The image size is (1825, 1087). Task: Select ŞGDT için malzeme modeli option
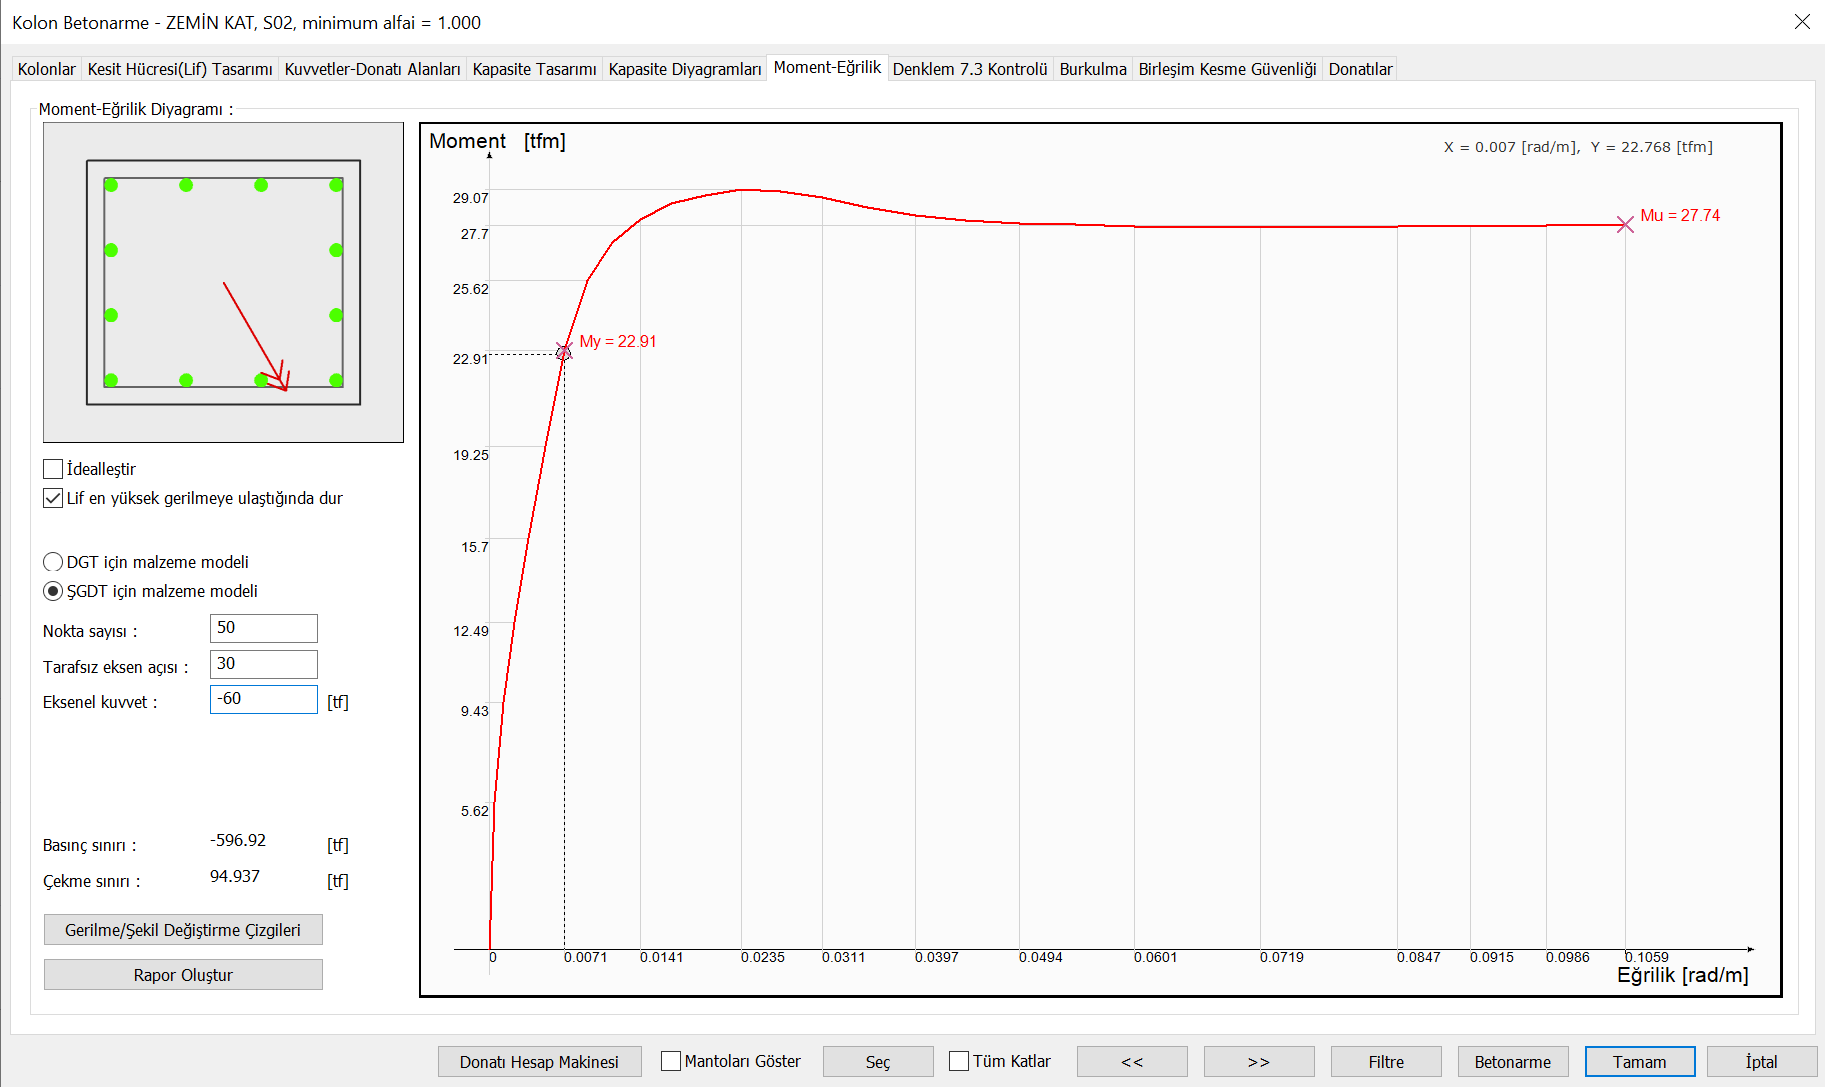click(x=54, y=591)
